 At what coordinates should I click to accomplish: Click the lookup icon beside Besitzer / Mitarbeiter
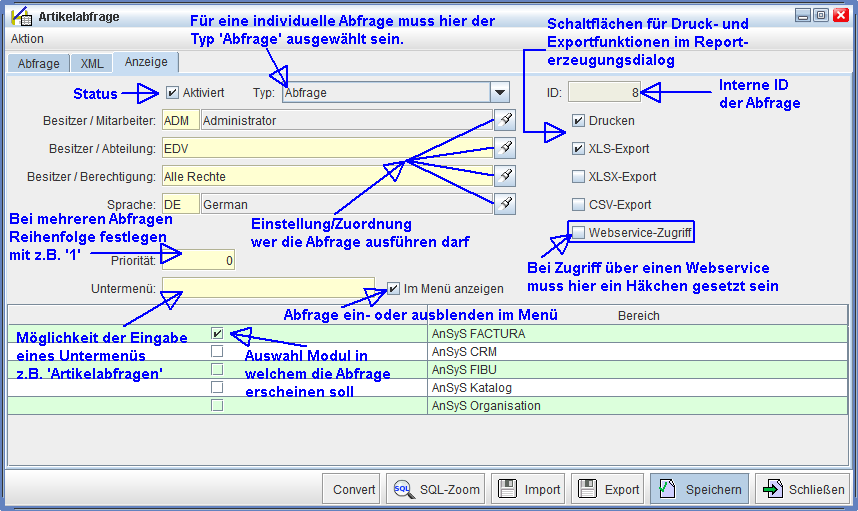[506, 120]
